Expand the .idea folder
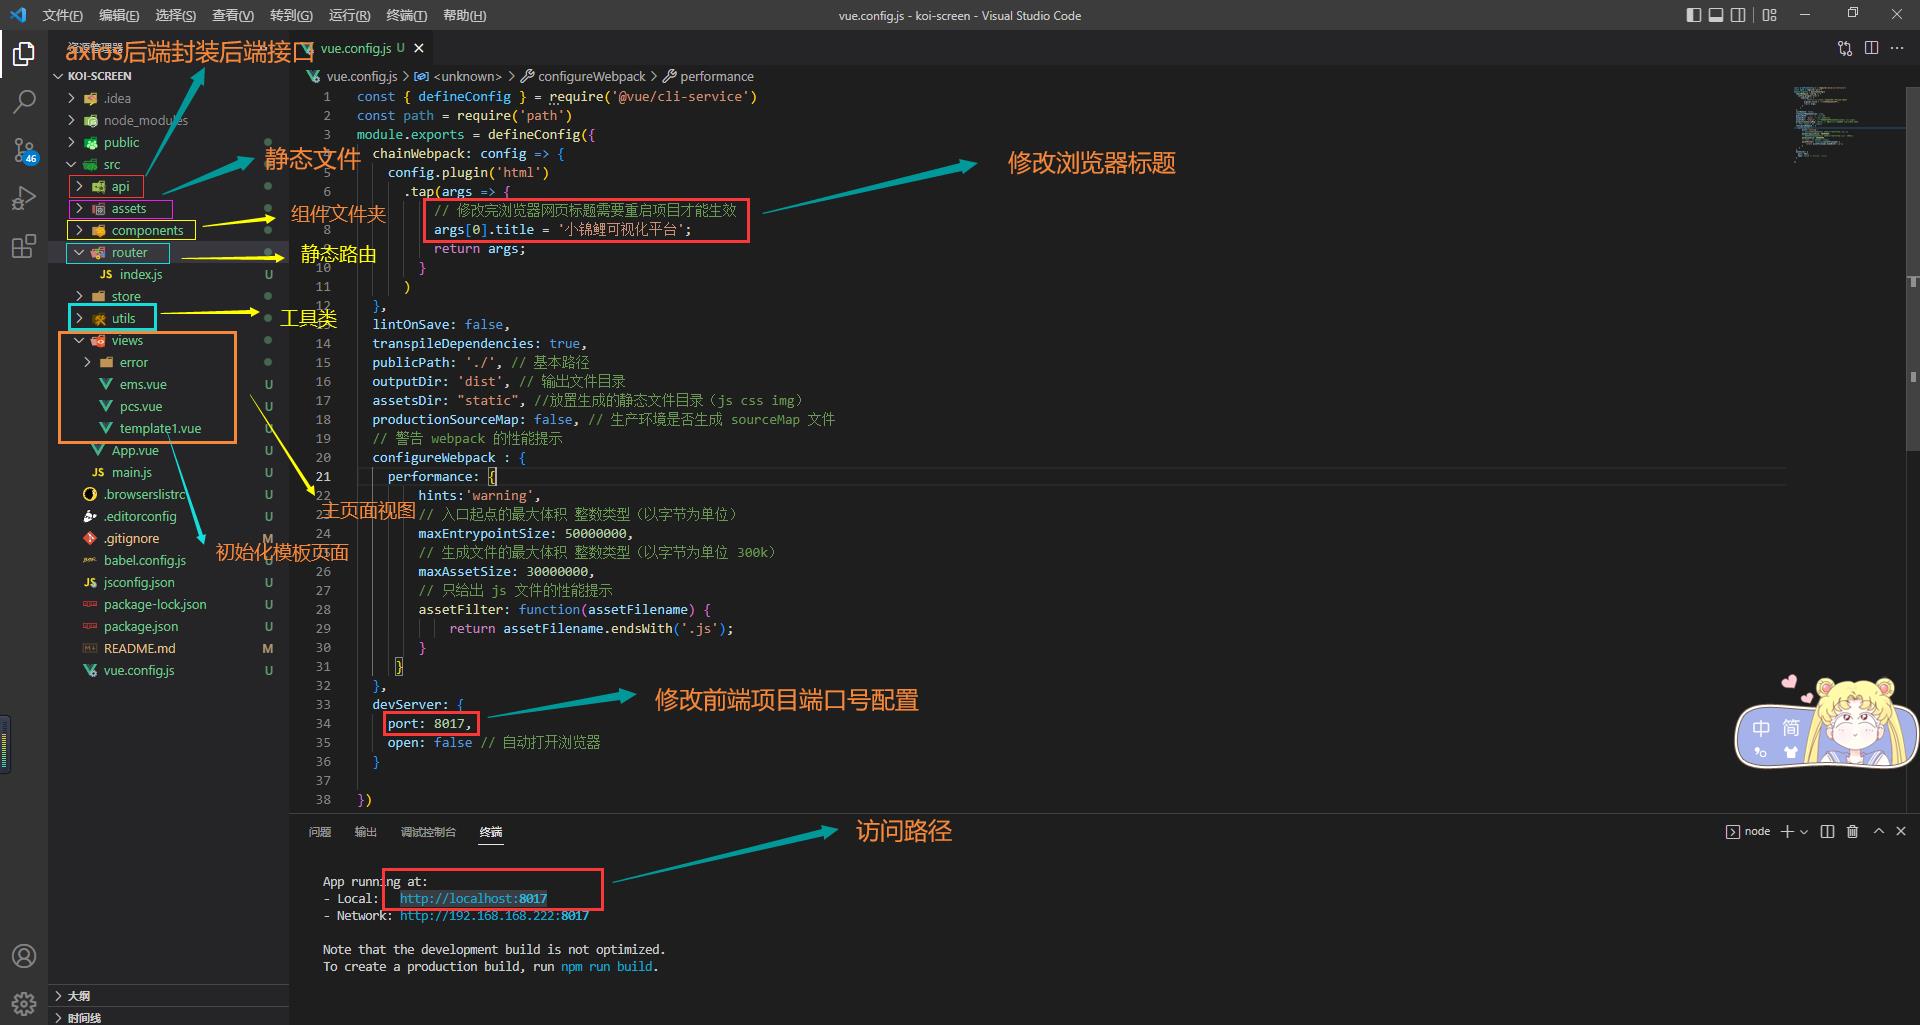Viewport: 1920px width, 1025px height. [169, 98]
